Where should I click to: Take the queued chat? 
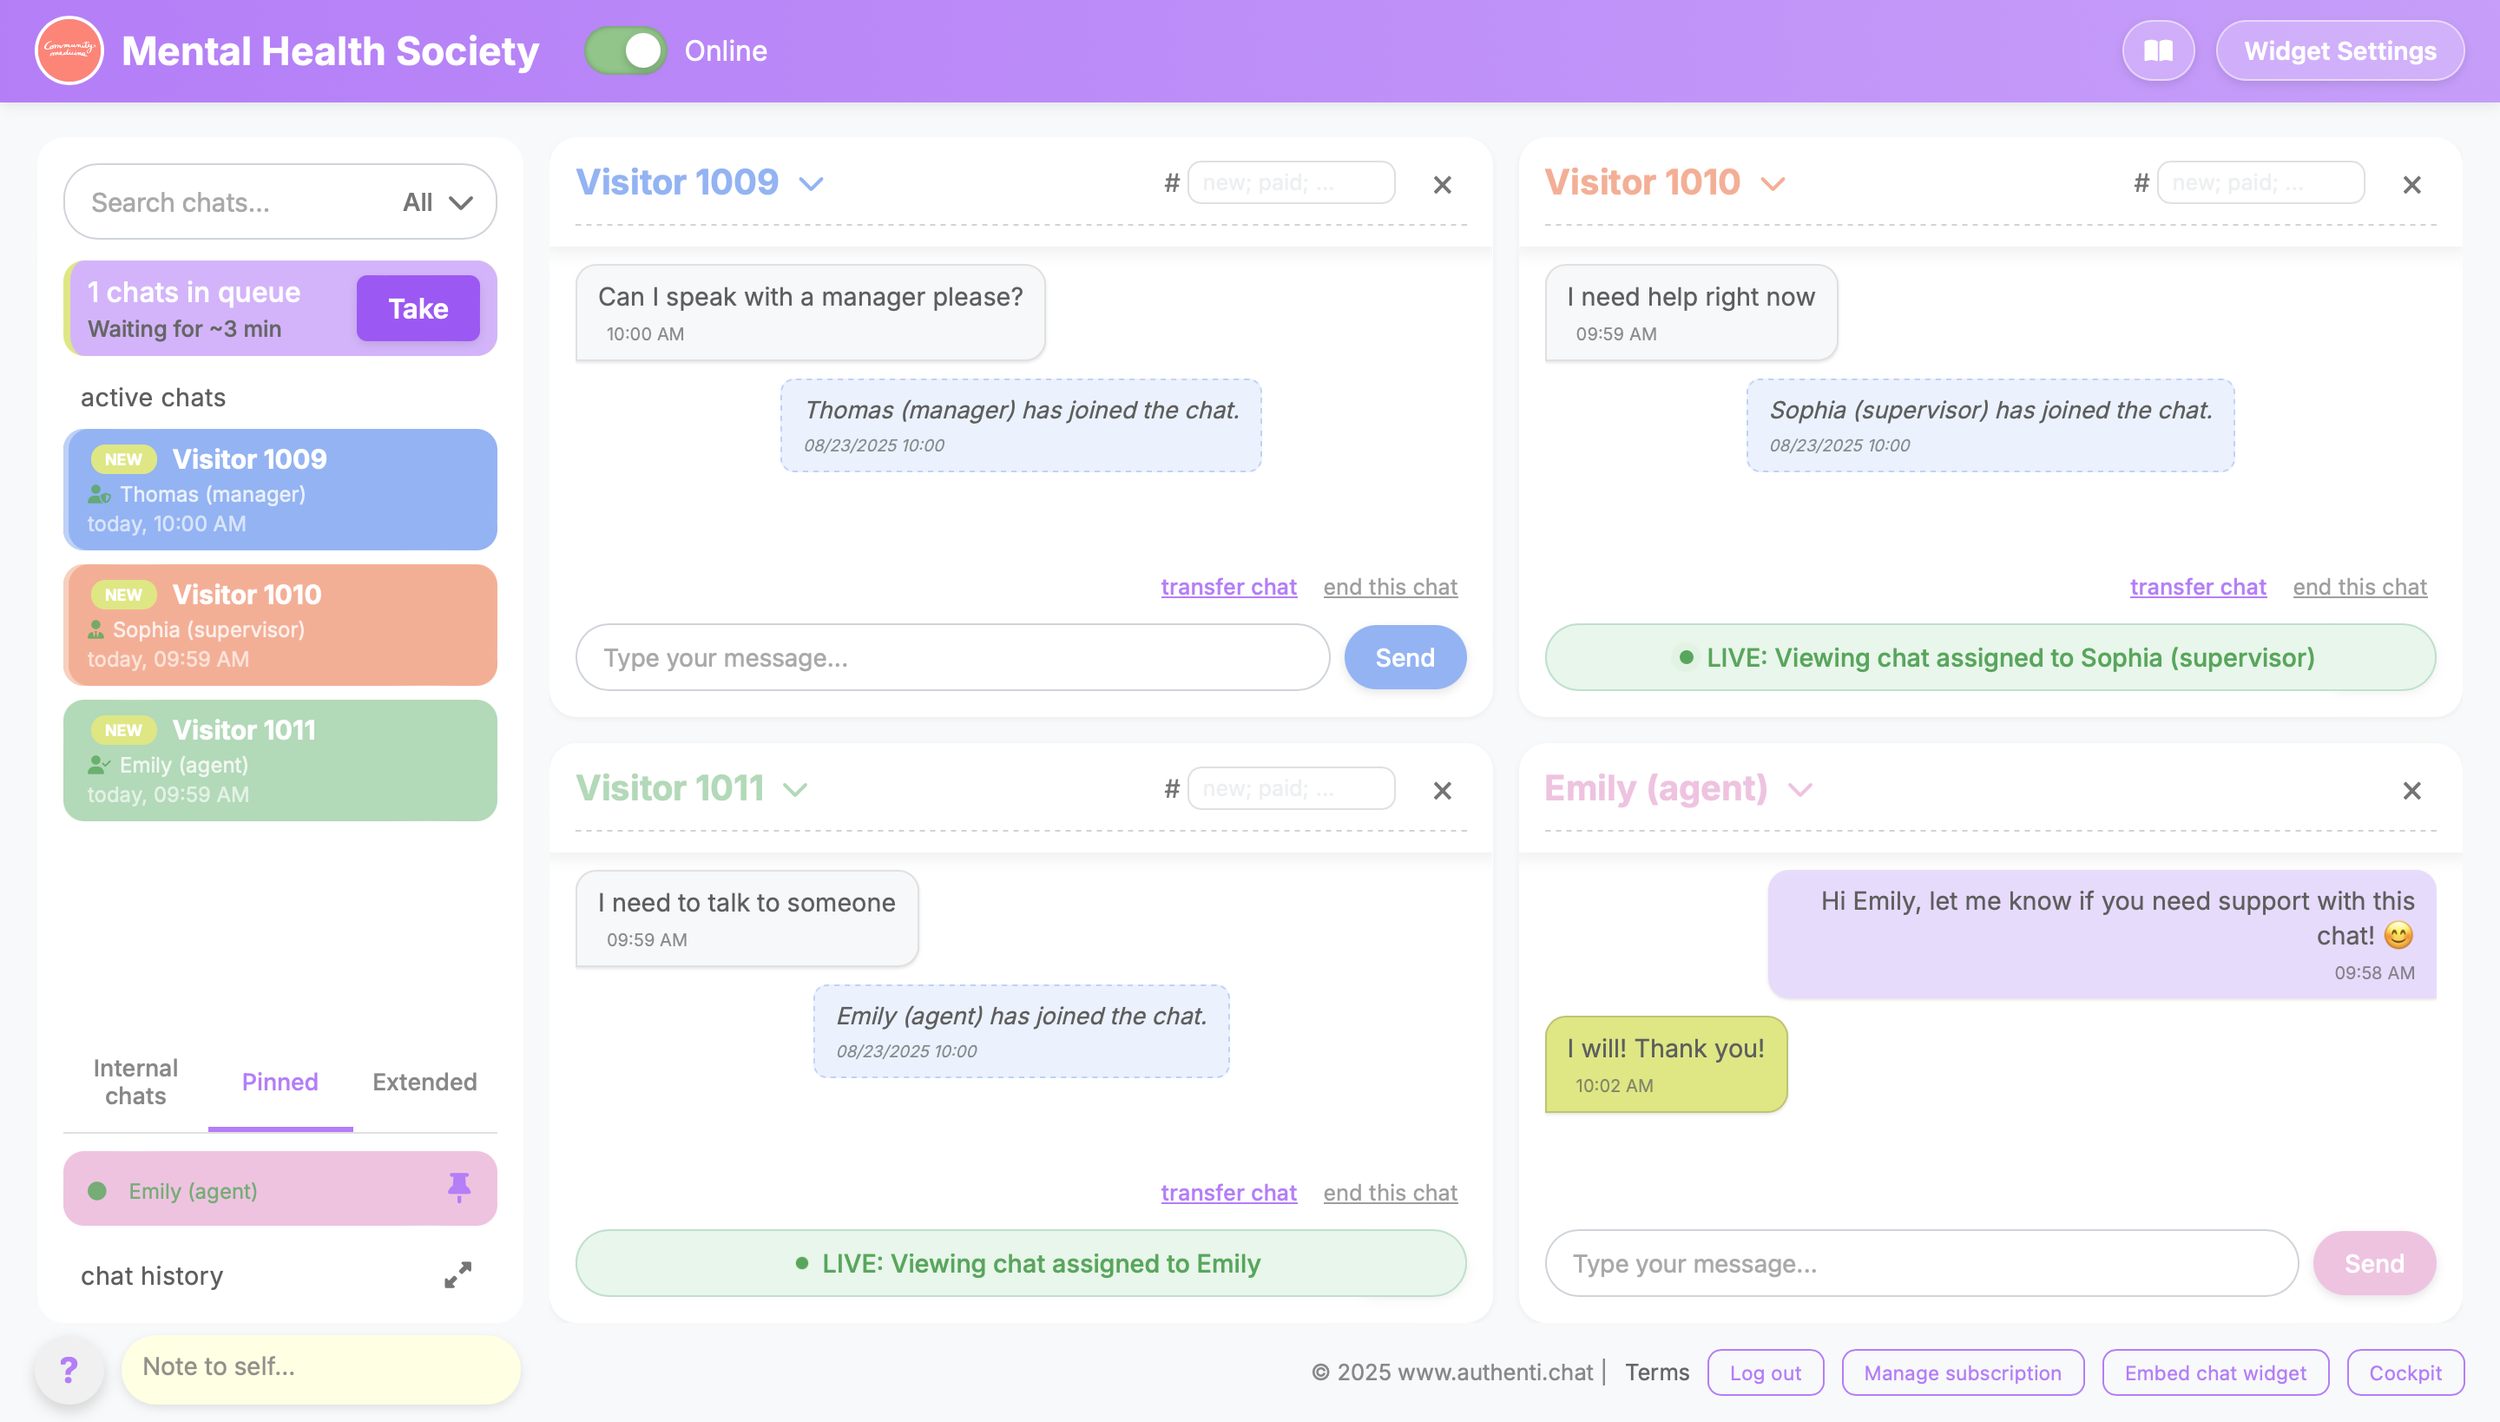click(418, 308)
